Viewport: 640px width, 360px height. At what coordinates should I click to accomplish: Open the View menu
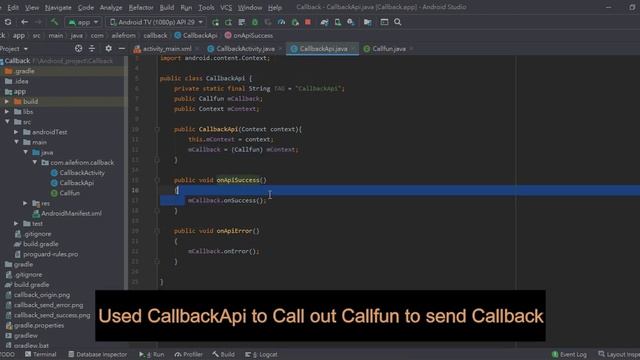[32, 7]
